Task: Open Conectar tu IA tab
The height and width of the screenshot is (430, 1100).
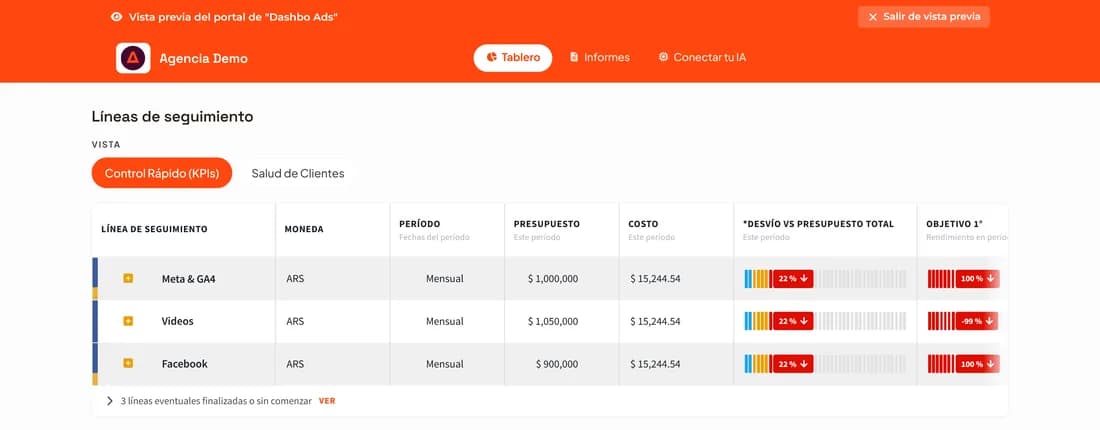Action: 702,58
